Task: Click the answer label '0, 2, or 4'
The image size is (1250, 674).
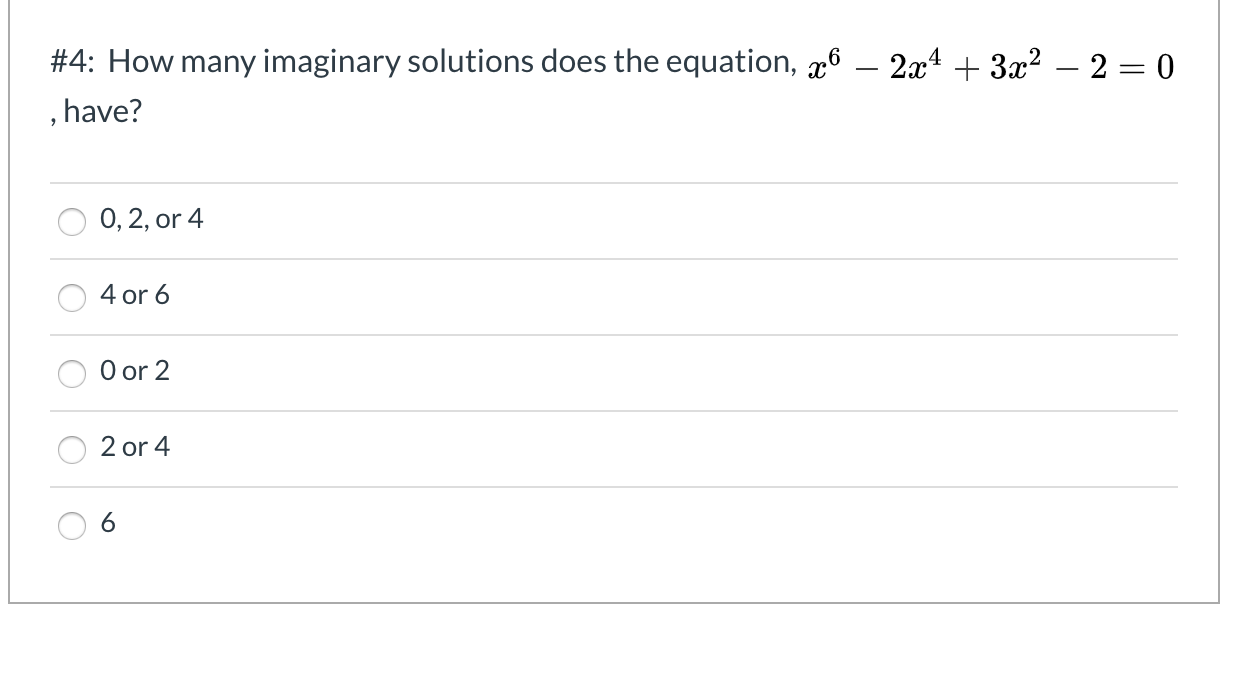Action: 152,219
